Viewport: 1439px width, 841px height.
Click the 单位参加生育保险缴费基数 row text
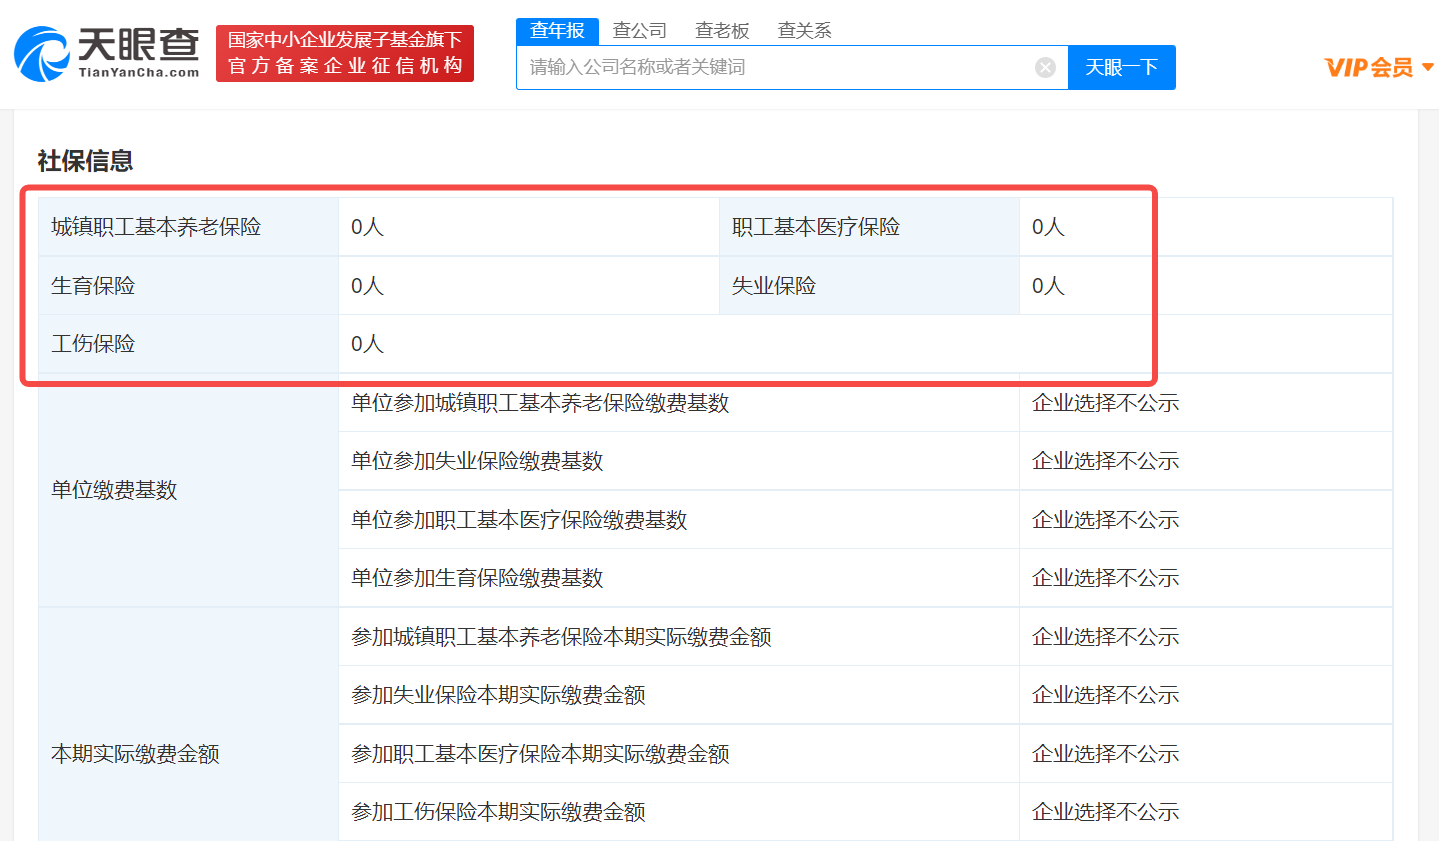click(x=477, y=578)
